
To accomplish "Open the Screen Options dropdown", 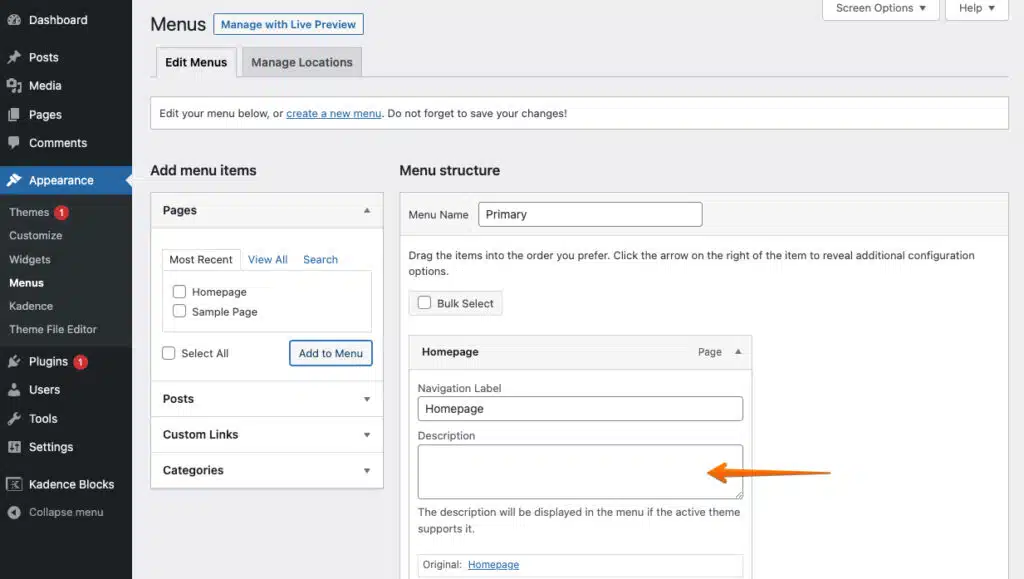I will pos(879,10).
